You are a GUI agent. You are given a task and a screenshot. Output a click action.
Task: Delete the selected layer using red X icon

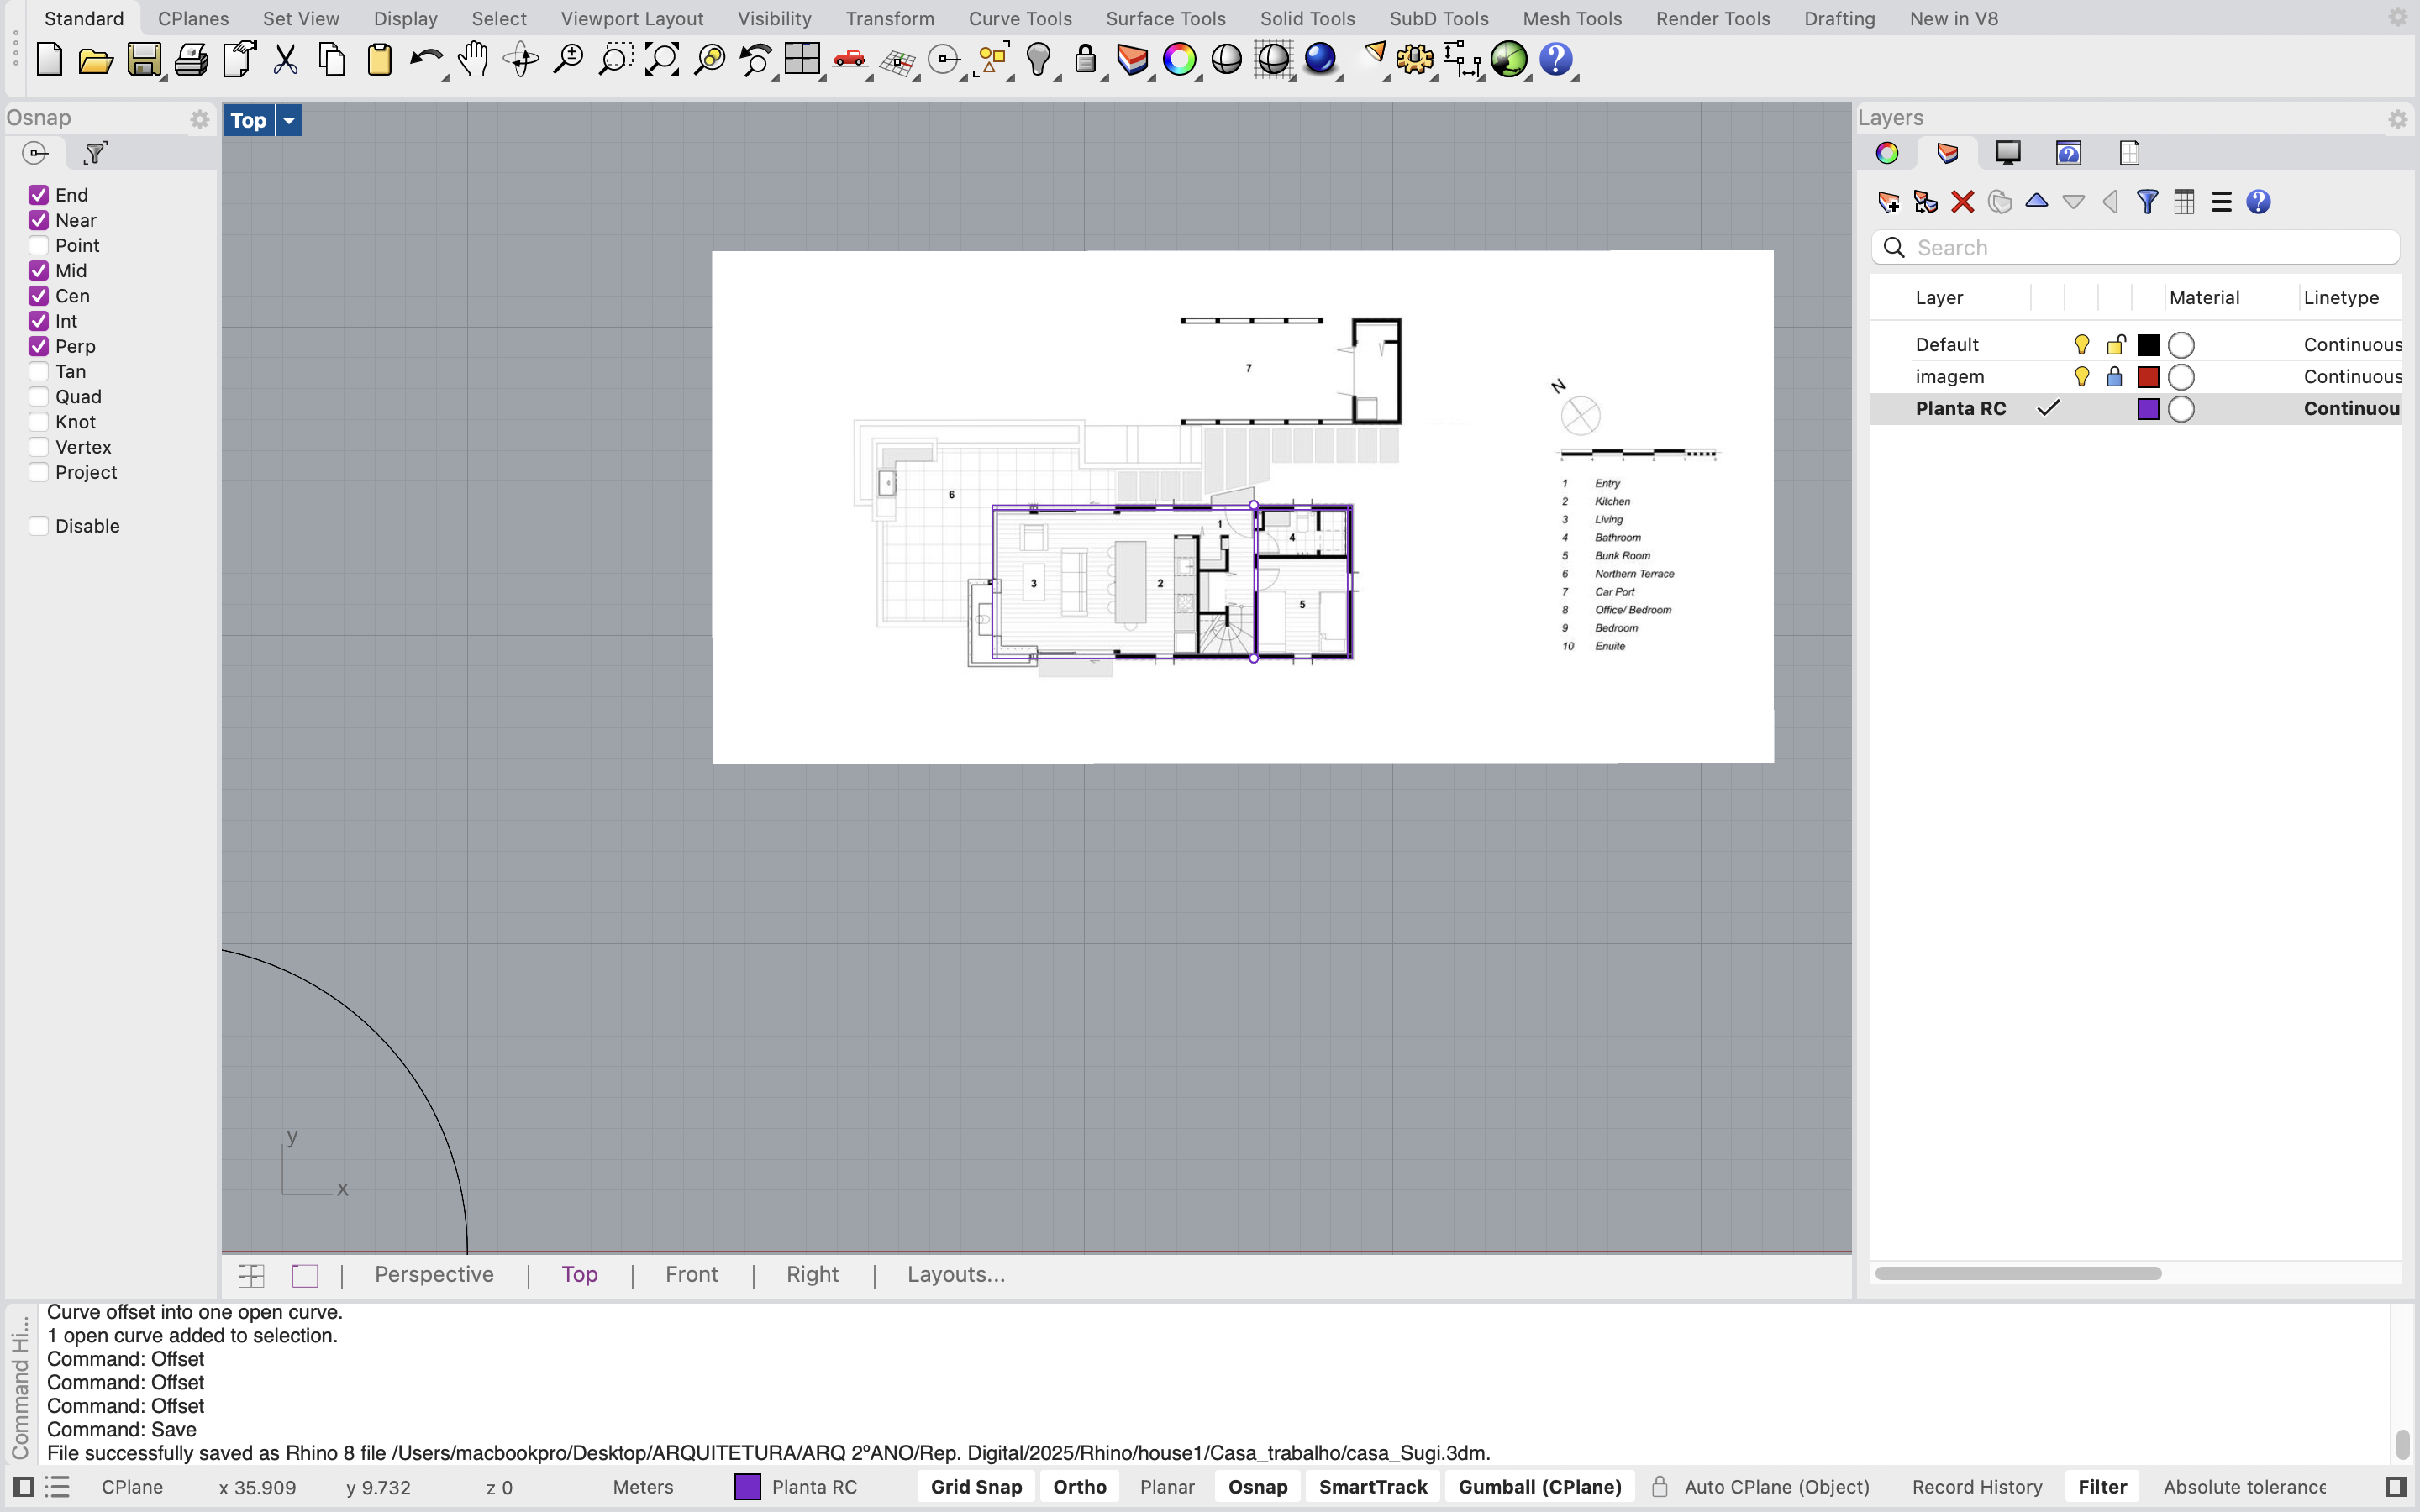[1962, 201]
